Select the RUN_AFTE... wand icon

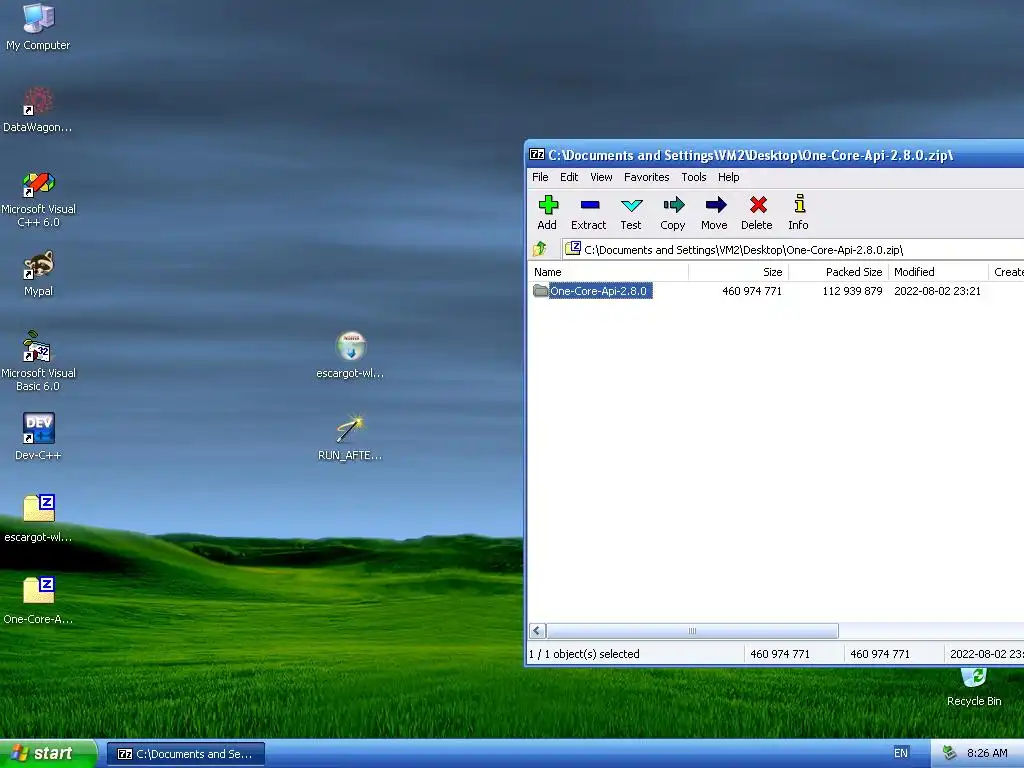point(351,437)
